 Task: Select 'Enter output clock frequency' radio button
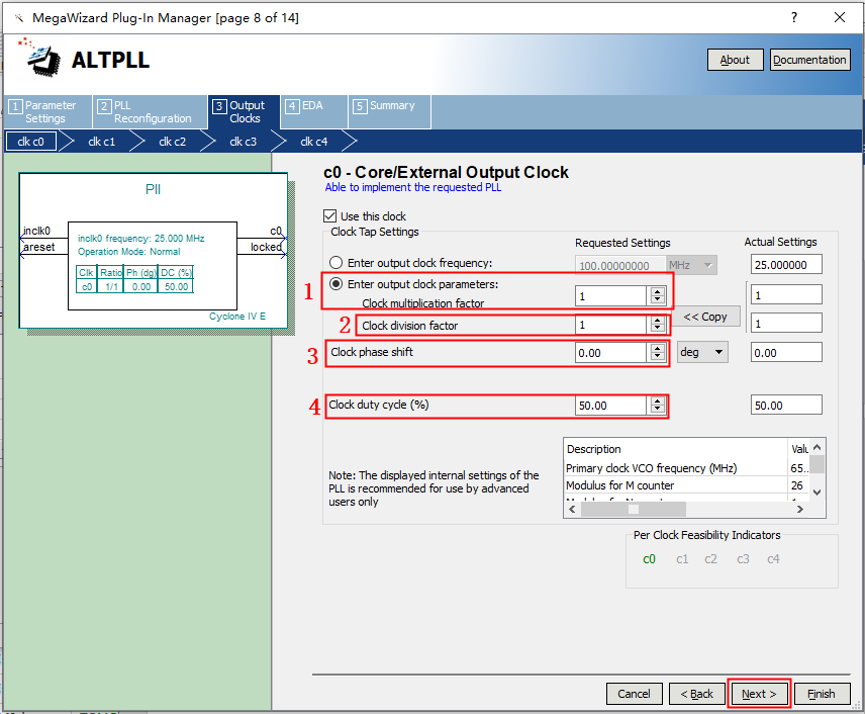pyautogui.click(x=336, y=263)
